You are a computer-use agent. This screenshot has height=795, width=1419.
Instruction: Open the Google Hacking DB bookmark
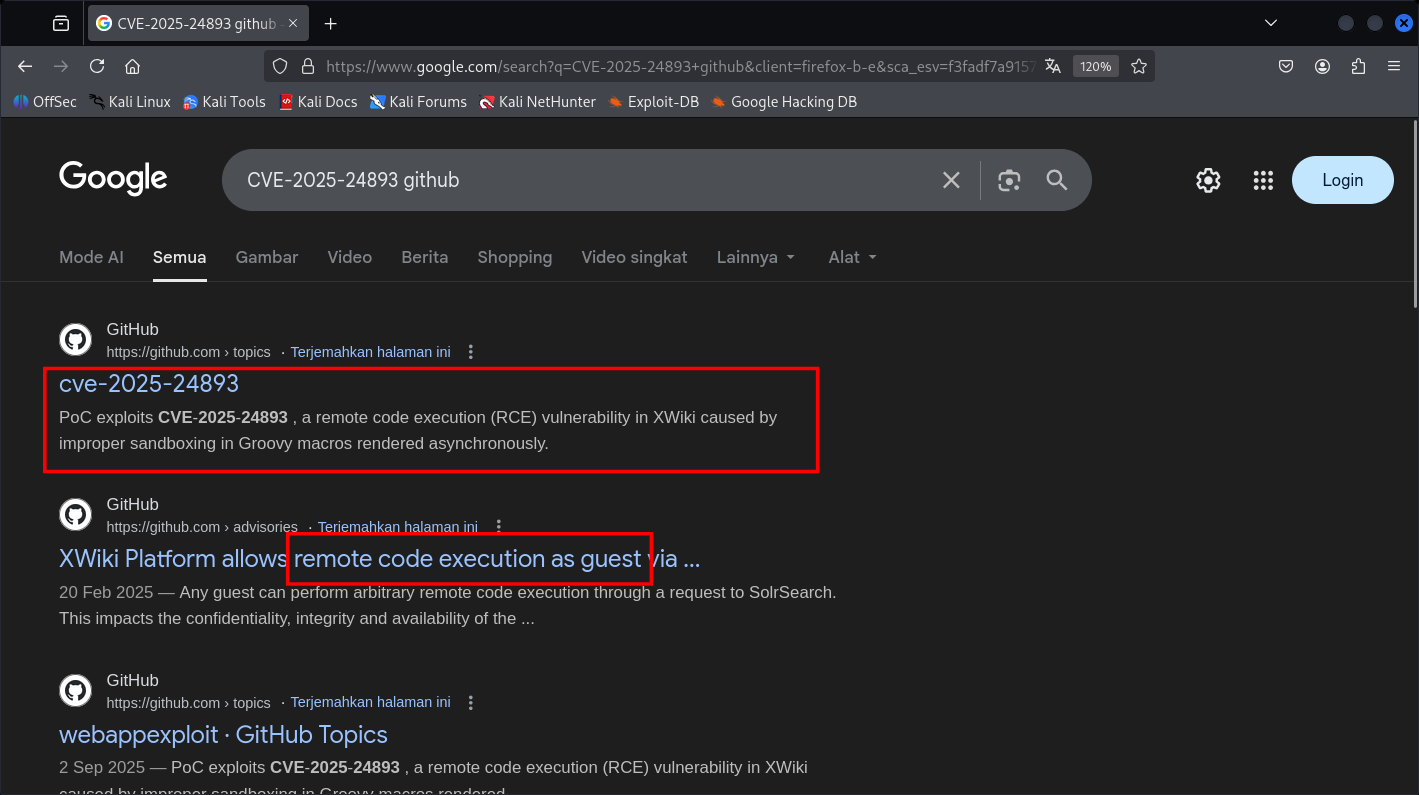(x=784, y=102)
